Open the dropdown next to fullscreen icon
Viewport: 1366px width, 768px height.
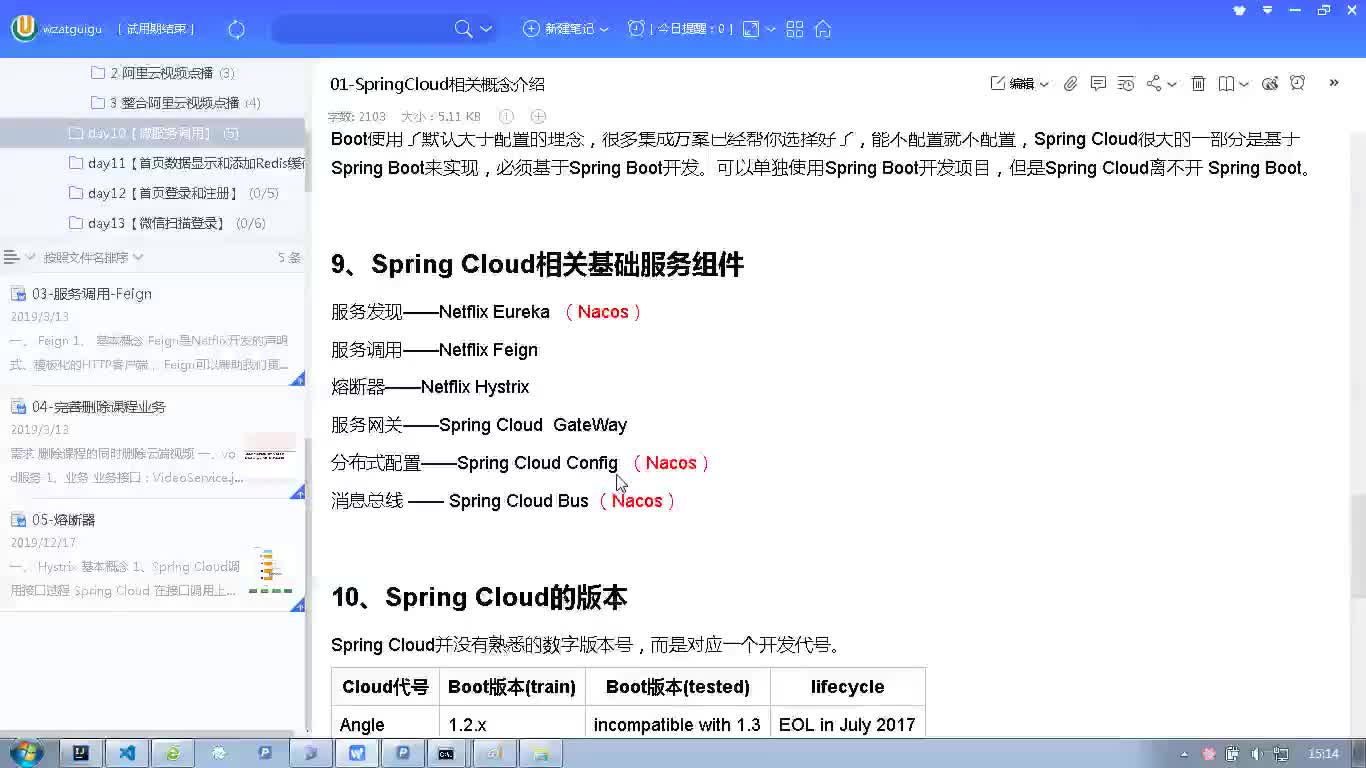[x=771, y=30]
